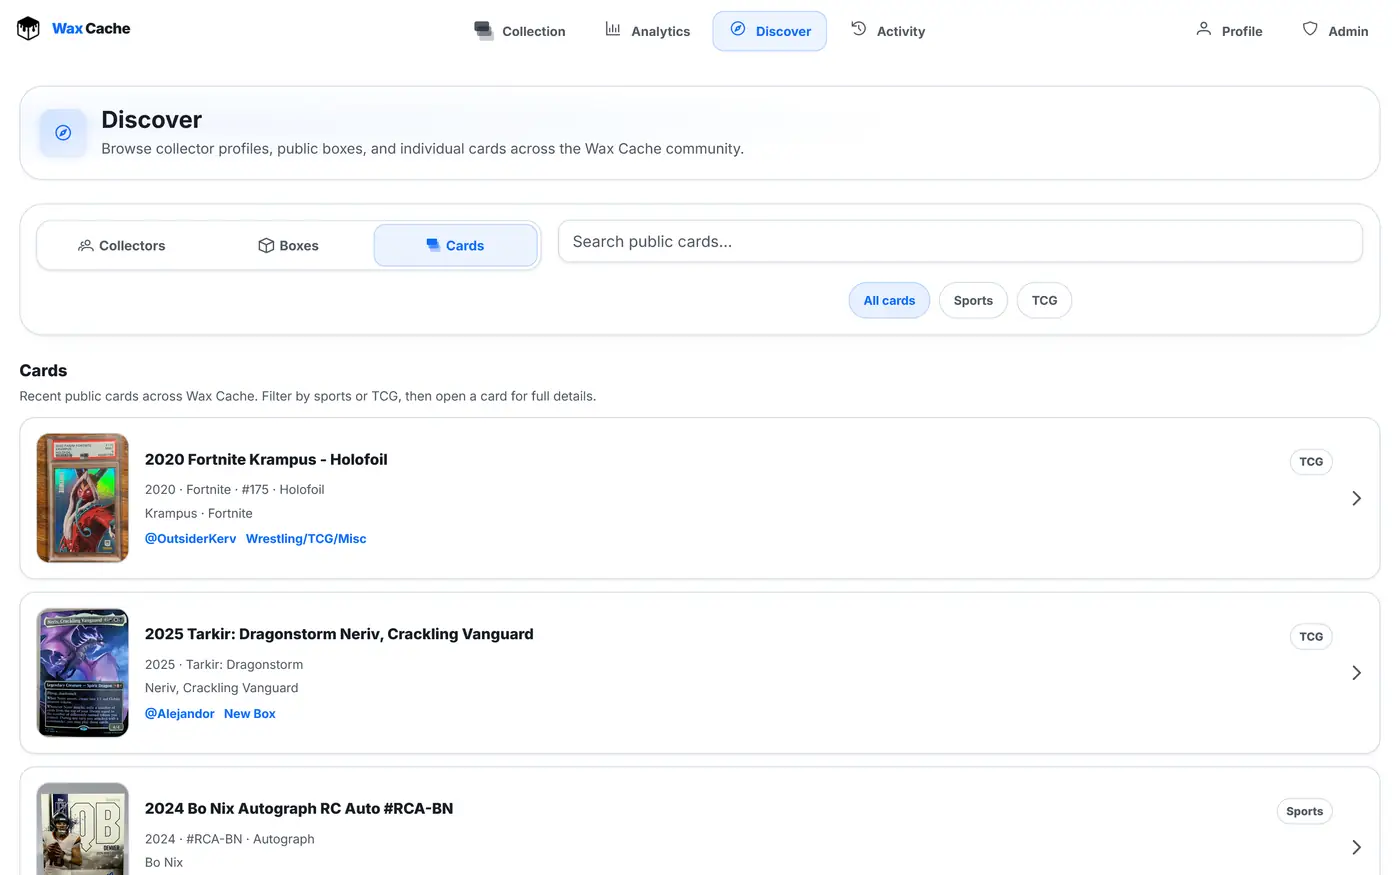Screen dimensions: 1400x875
Task: Click the Collection stacked cards icon
Action: coord(484,31)
